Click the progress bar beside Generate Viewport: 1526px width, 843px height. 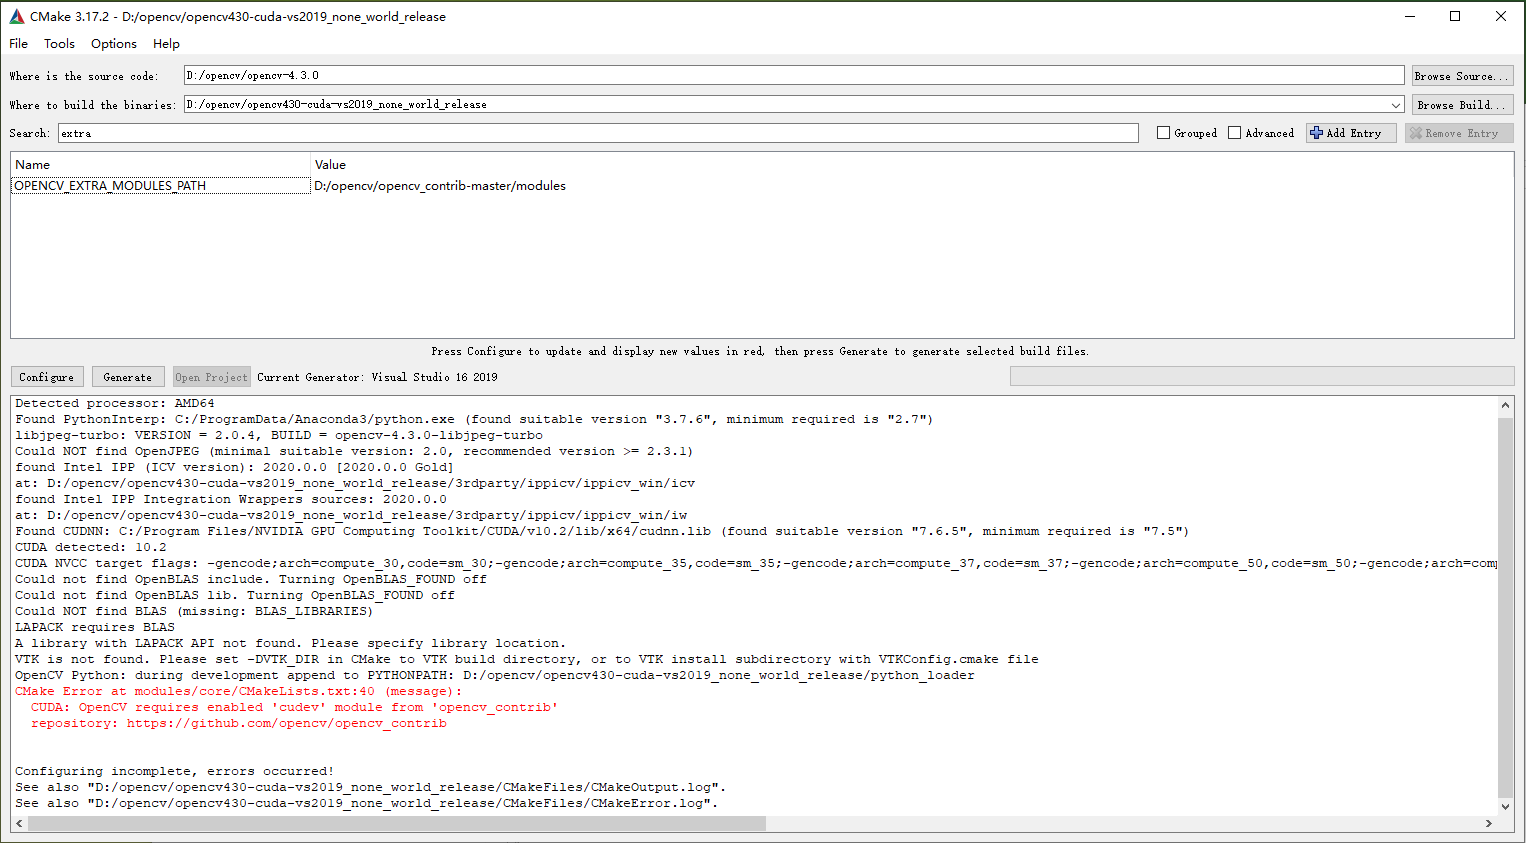pos(1262,376)
